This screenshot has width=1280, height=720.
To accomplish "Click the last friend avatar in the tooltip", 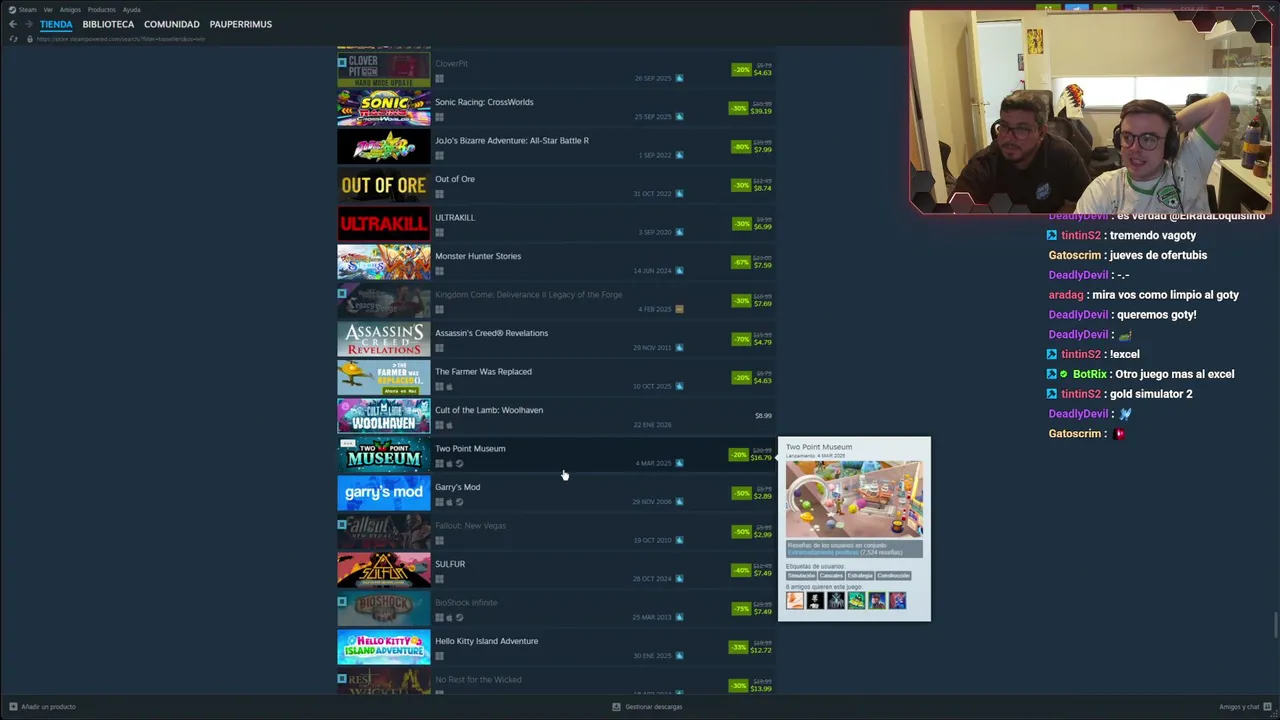I will point(897,600).
